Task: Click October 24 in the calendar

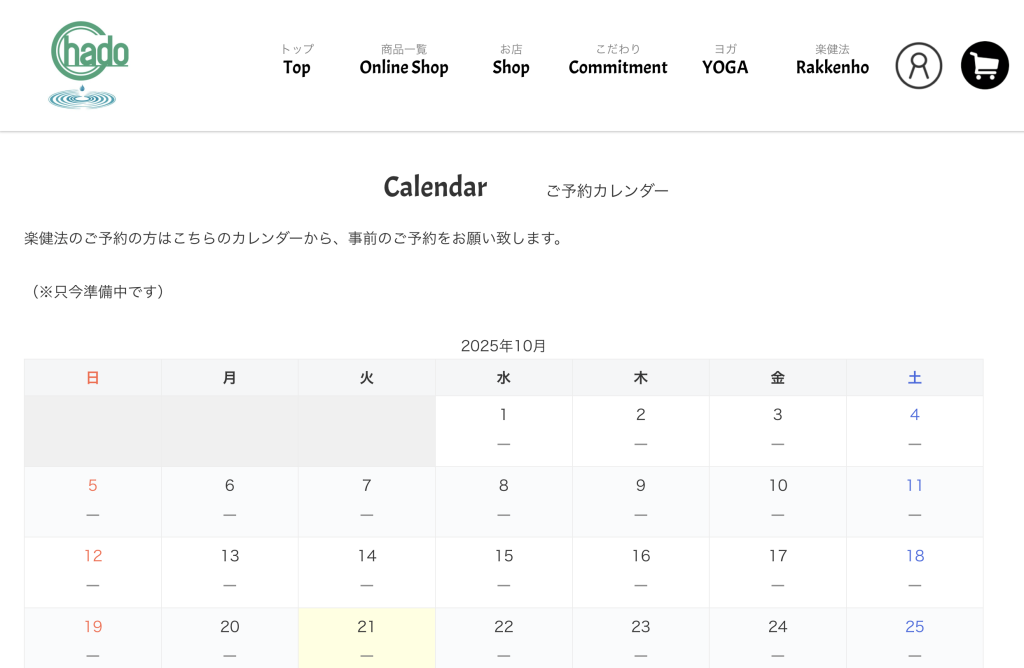Action: click(x=777, y=637)
